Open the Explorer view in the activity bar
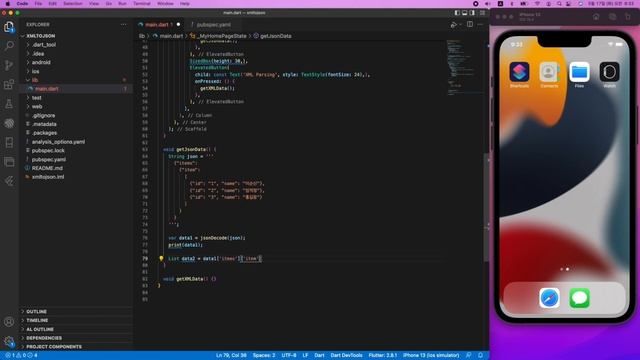Viewport: 640px width, 360px height. [x=9, y=27]
